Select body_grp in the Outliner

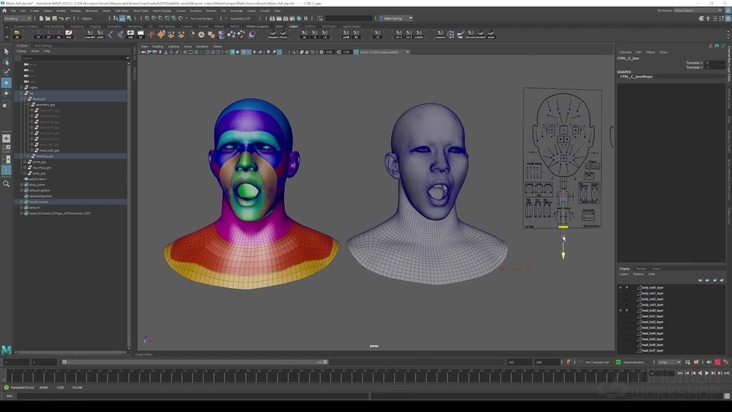tap(39, 173)
